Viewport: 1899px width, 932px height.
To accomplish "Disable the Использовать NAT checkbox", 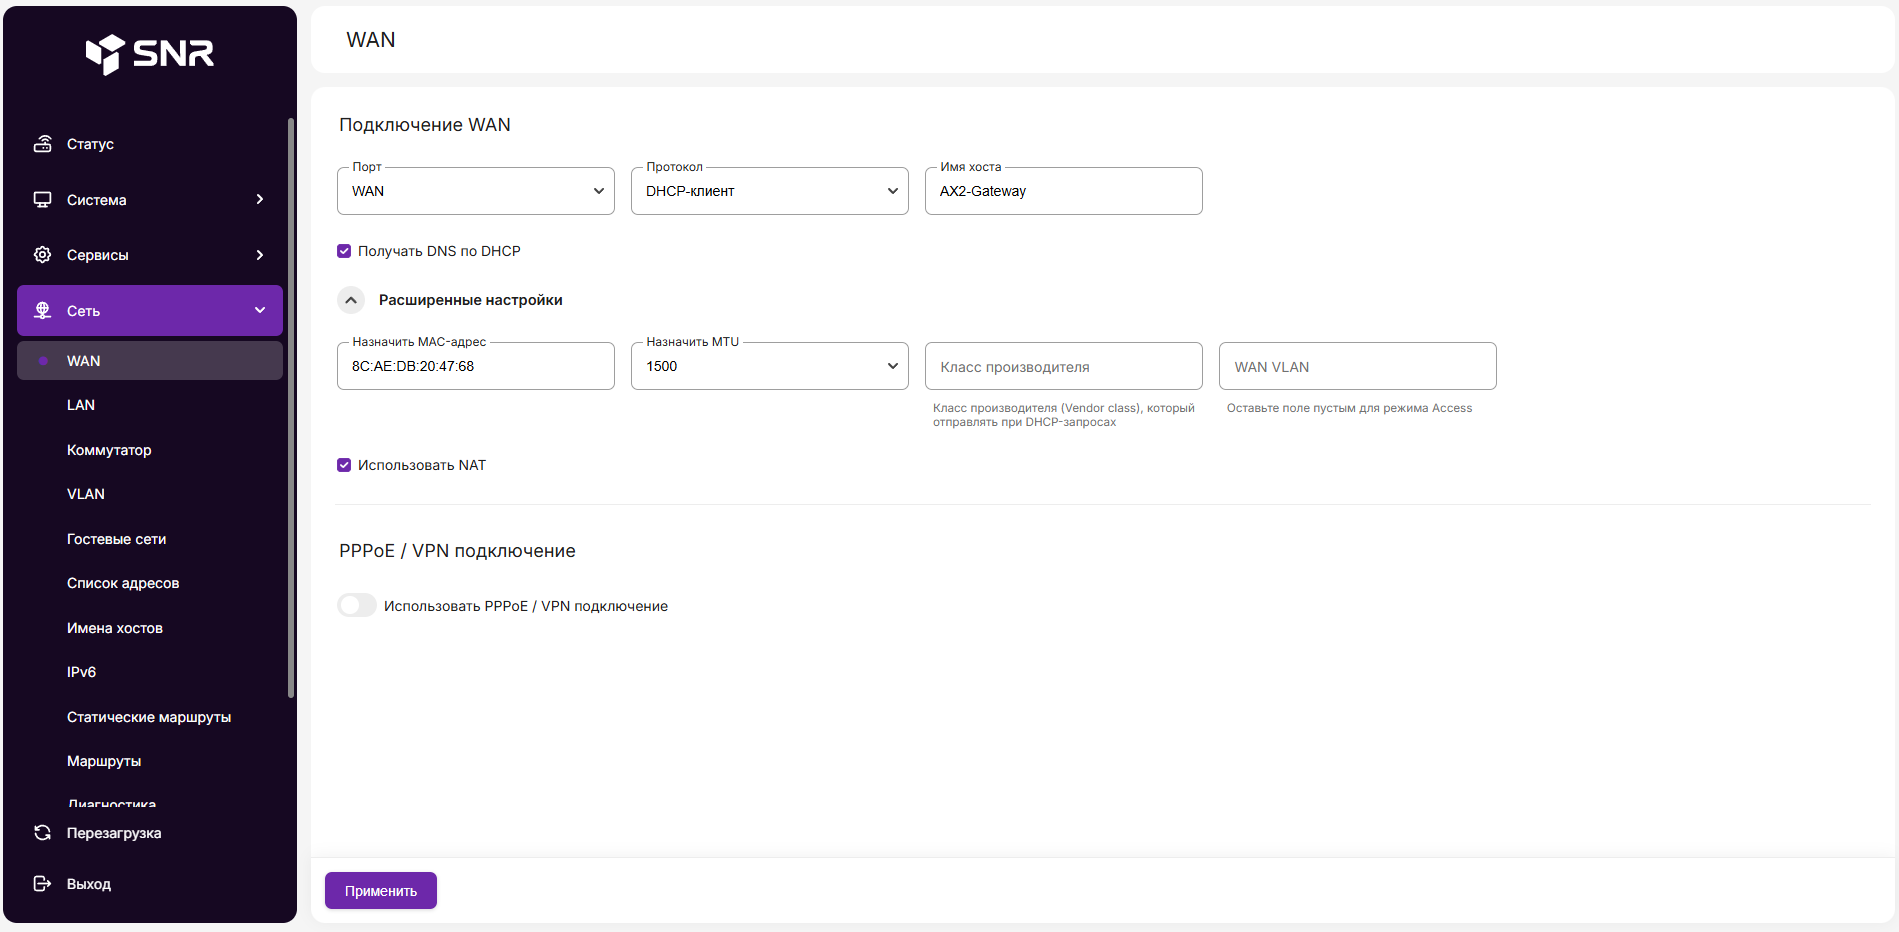I will 344,465.
